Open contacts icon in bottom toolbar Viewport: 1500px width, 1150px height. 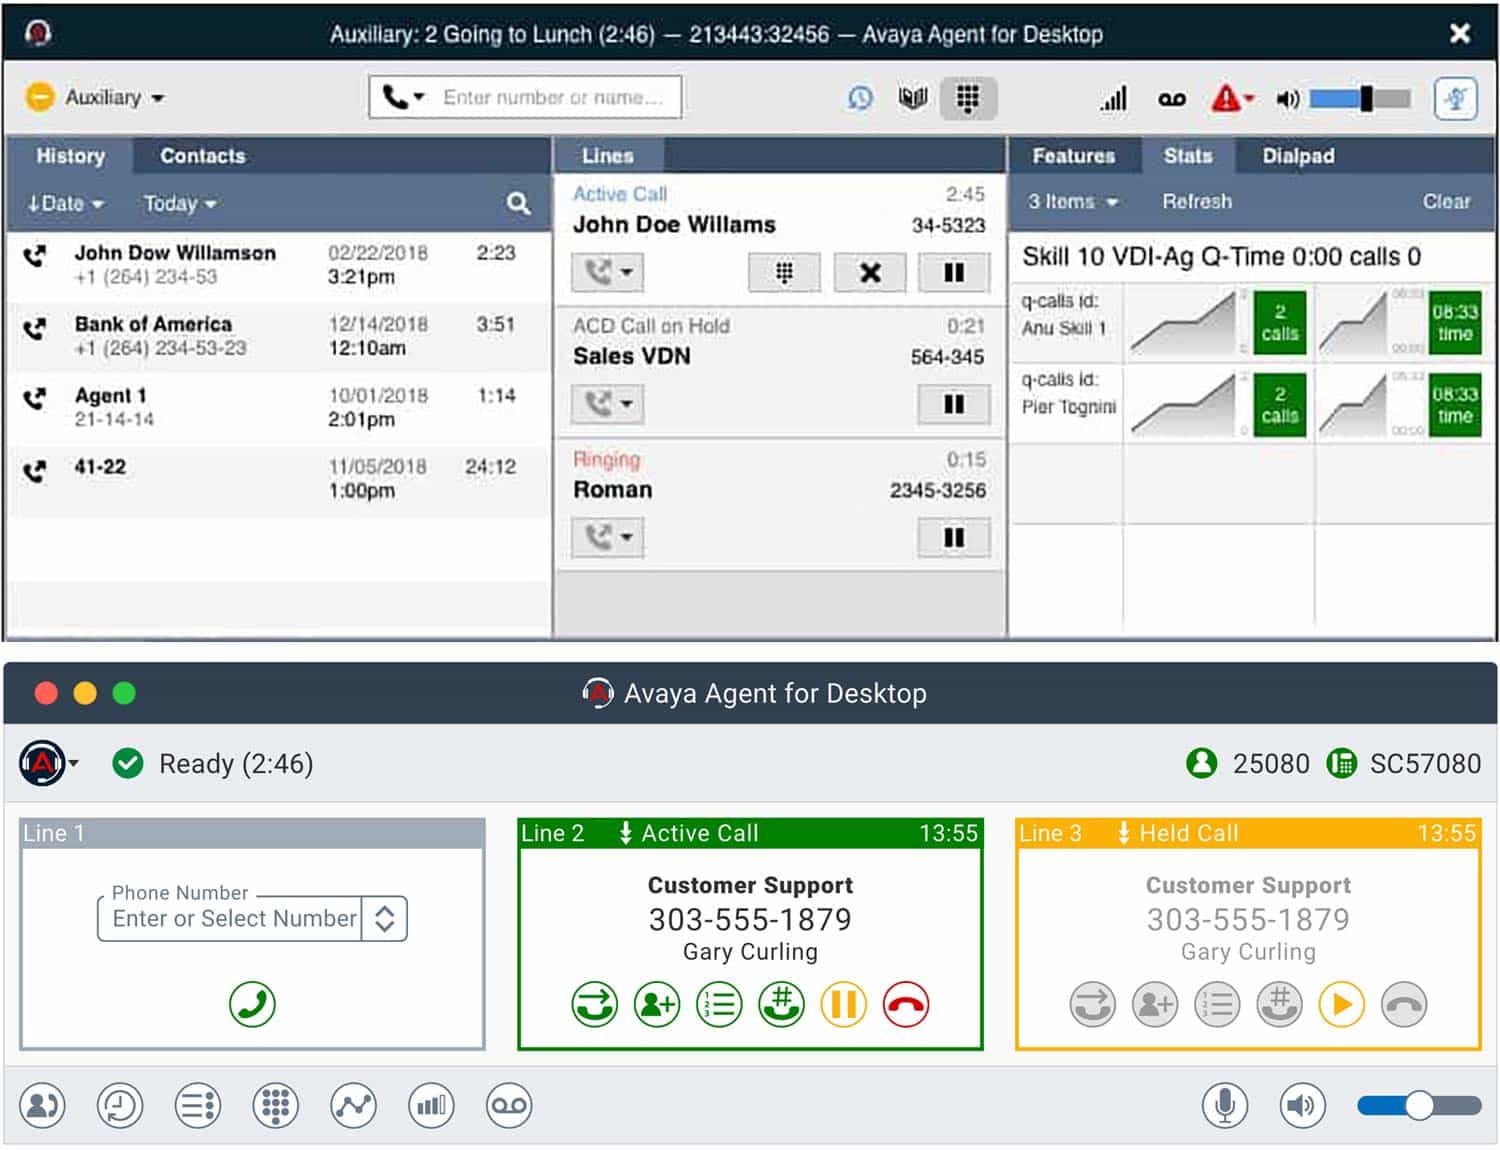pyautogui.click(x=42, y=1106)
